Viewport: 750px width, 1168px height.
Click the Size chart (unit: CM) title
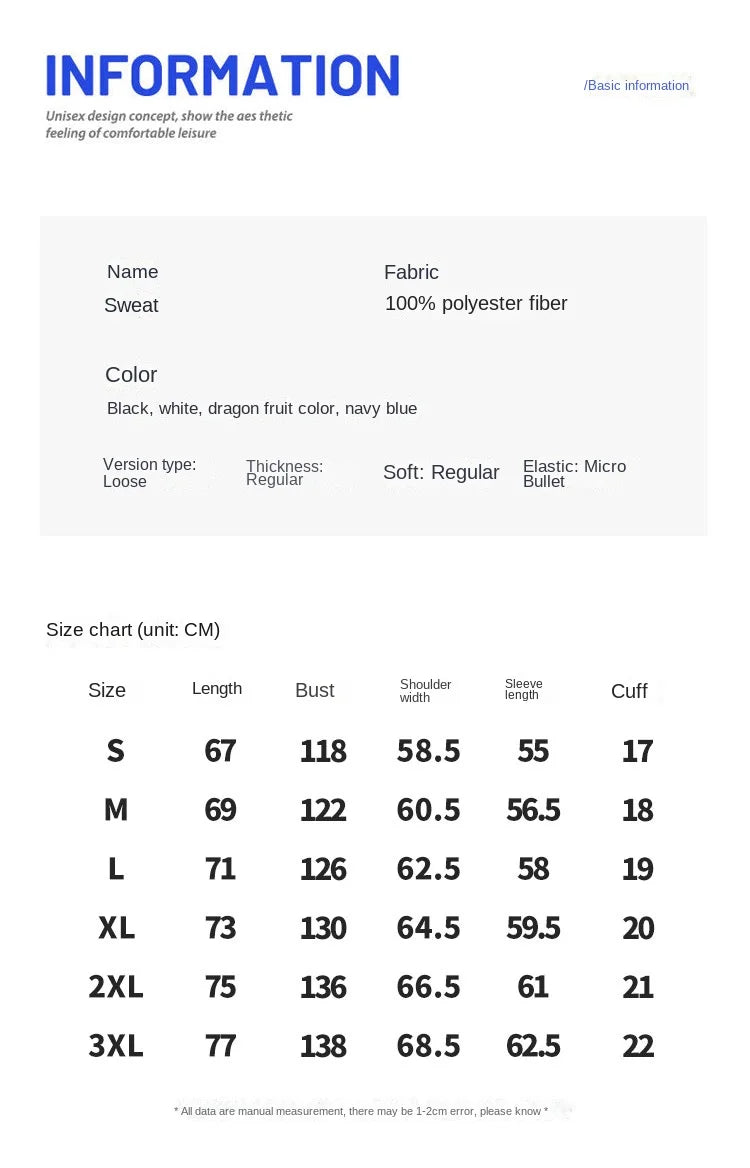133,629
